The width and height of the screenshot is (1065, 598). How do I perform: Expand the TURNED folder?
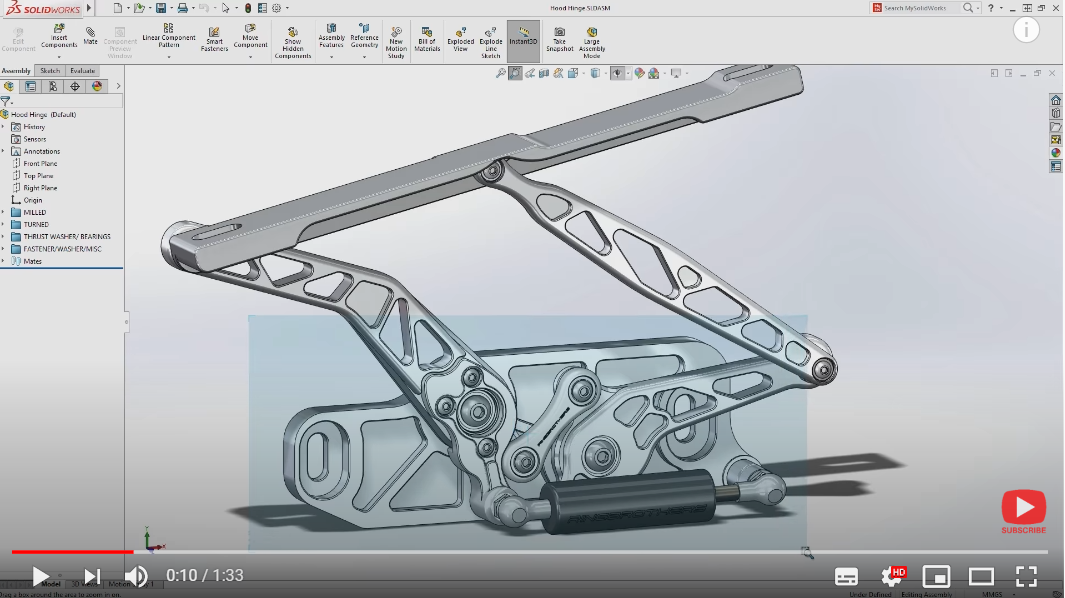pos(3,225)
